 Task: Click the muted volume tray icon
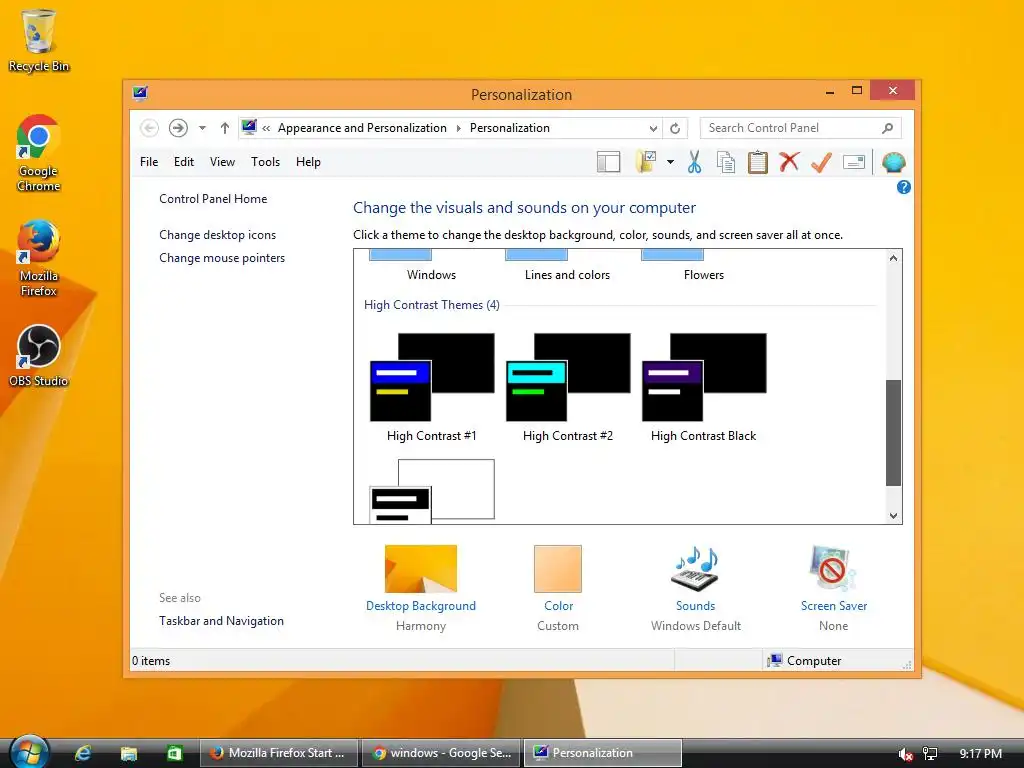coord(905,754)
